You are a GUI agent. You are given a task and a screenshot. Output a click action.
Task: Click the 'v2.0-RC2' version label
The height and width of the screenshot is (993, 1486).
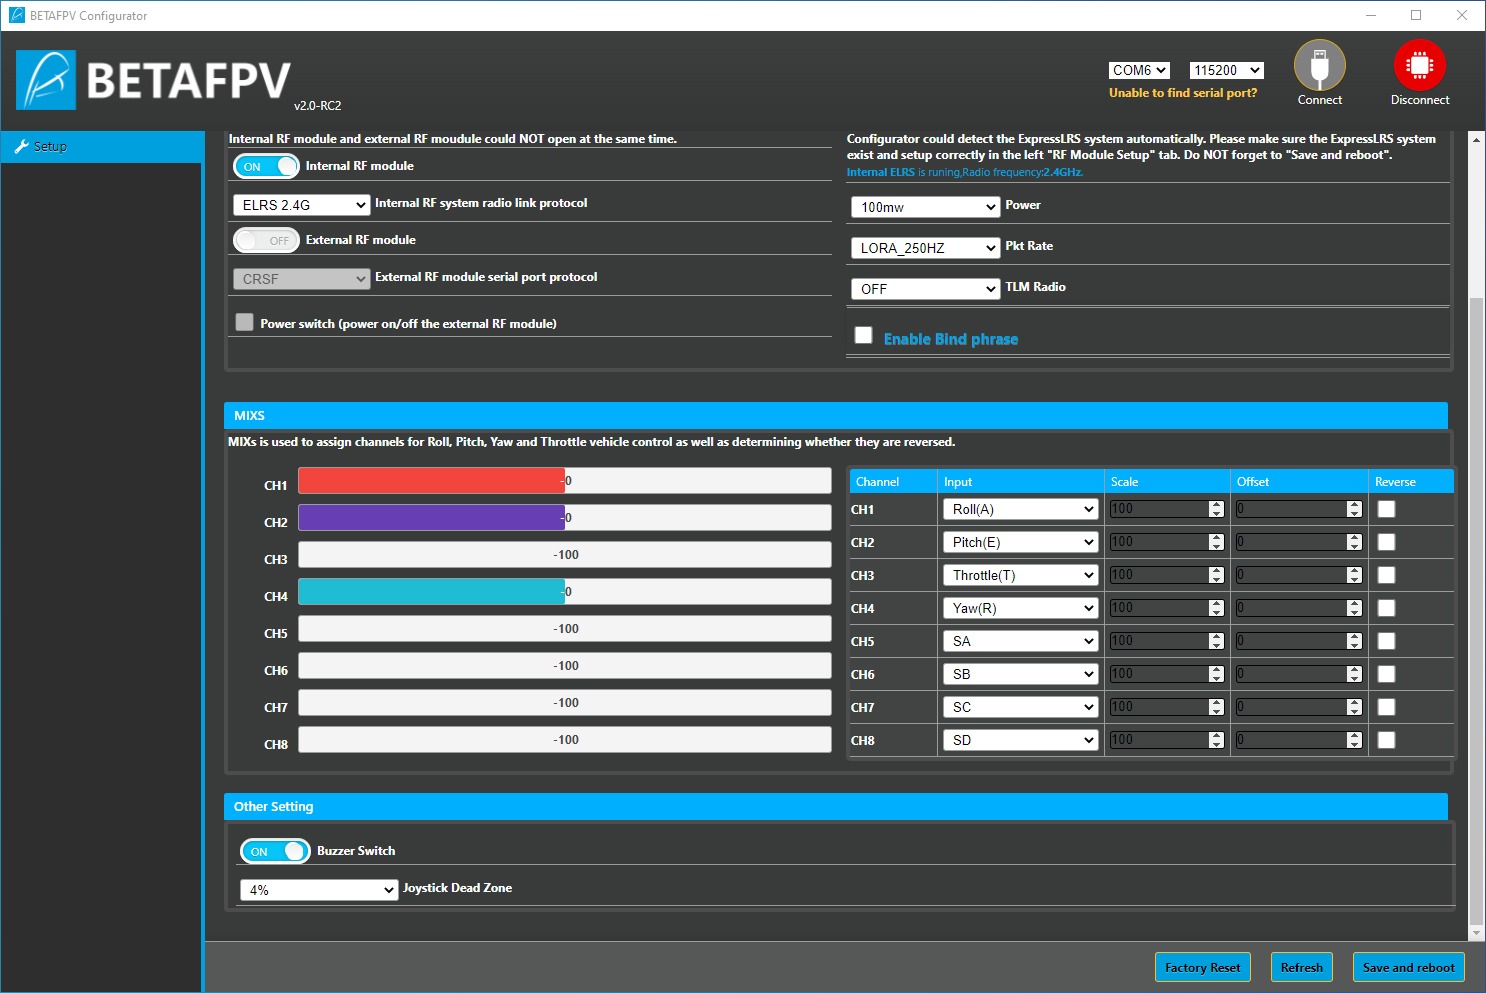click(317, 106)
